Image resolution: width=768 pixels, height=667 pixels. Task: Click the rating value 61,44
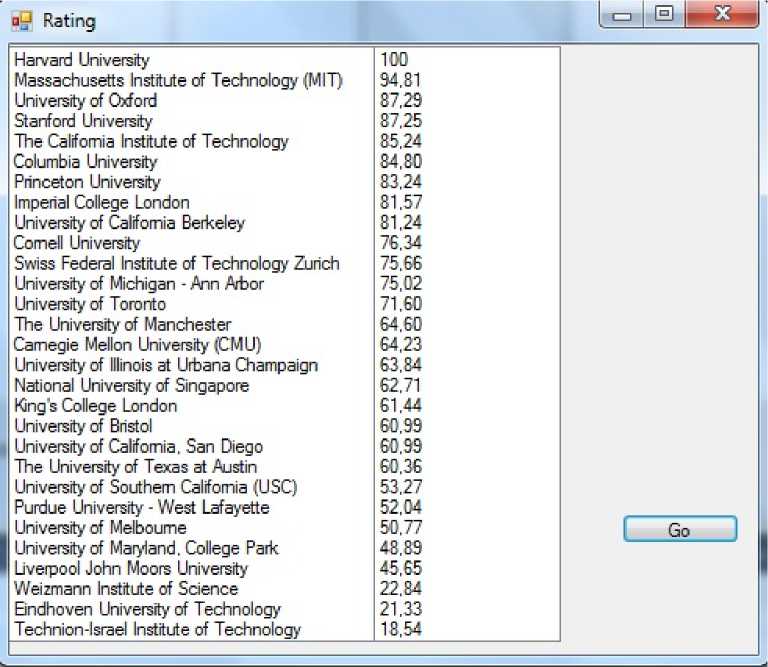pyautogui.click(x=401, y=405)
